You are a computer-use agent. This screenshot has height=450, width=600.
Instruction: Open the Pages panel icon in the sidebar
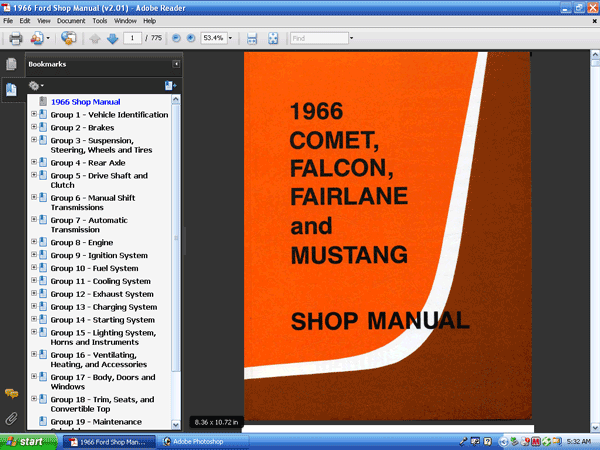(x=11, y=64)
